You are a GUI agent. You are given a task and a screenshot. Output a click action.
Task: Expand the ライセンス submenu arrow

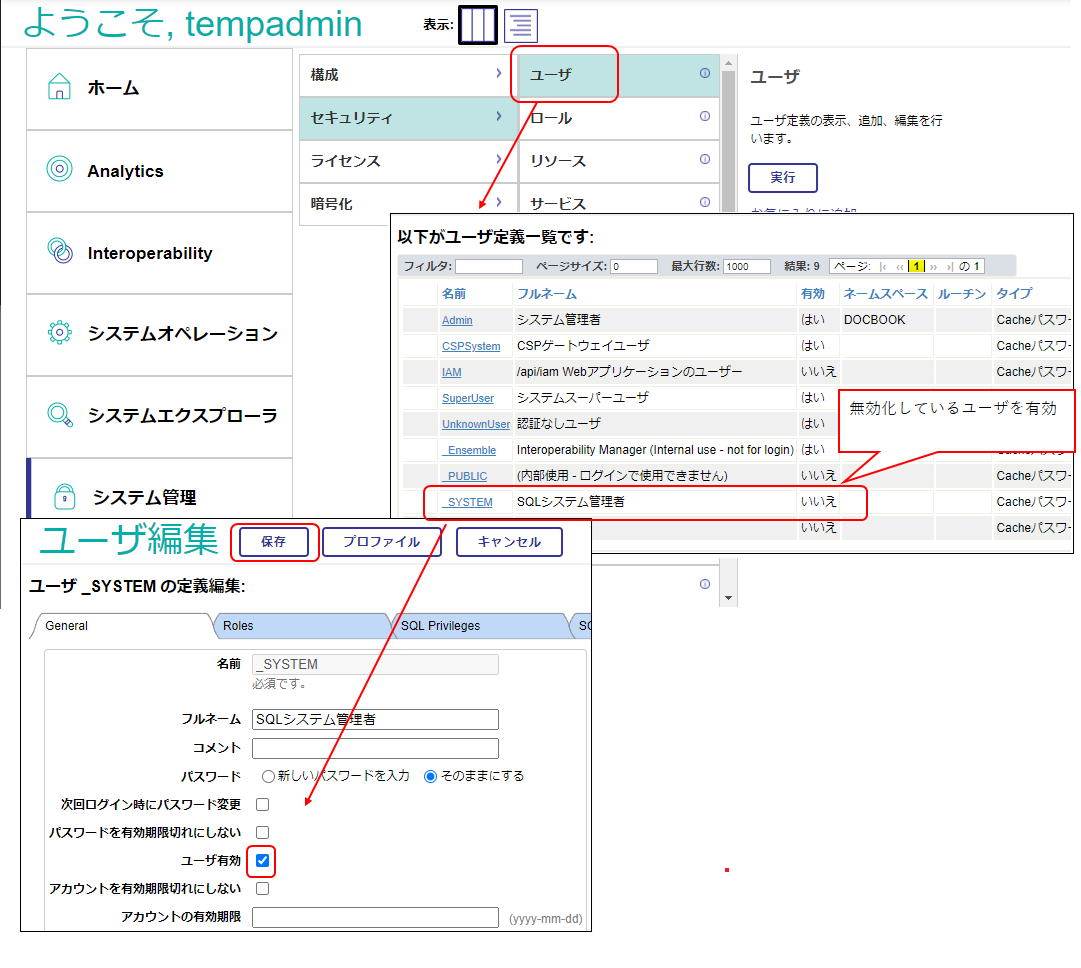click(x=498, y=160)
